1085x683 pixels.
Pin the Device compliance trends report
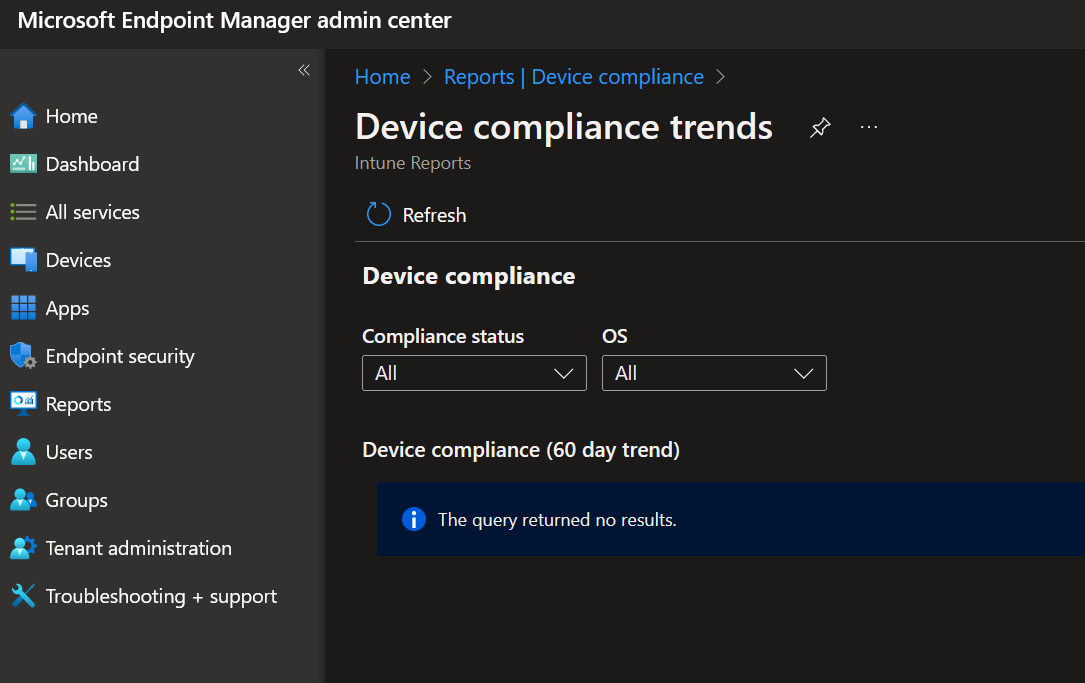click(820, 128)
